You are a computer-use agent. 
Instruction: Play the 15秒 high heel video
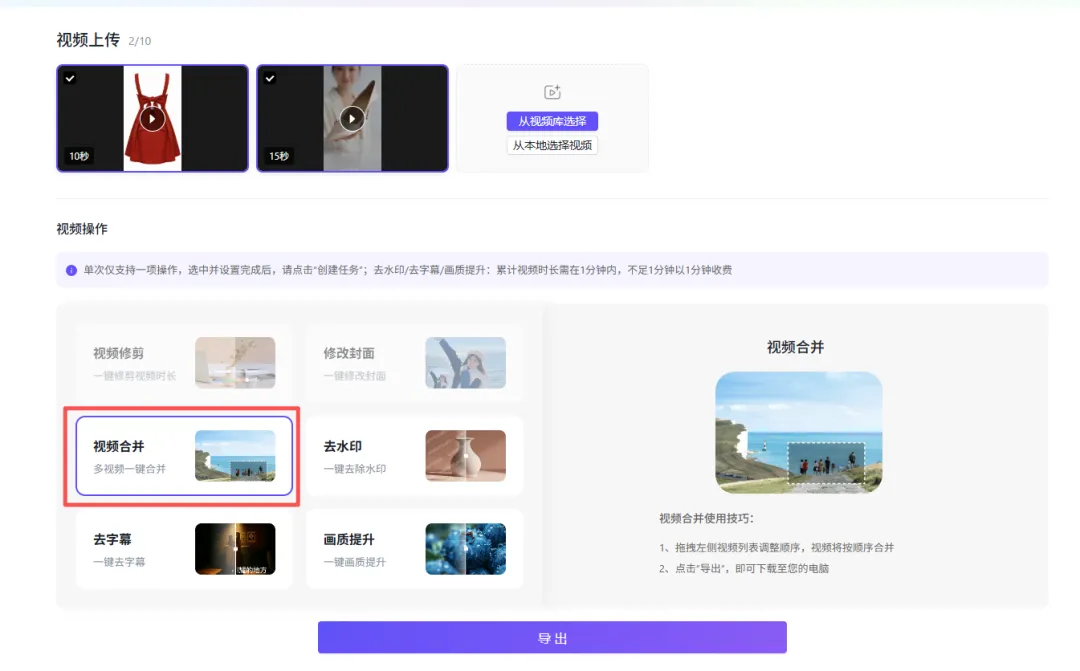[x=352, y=118]
